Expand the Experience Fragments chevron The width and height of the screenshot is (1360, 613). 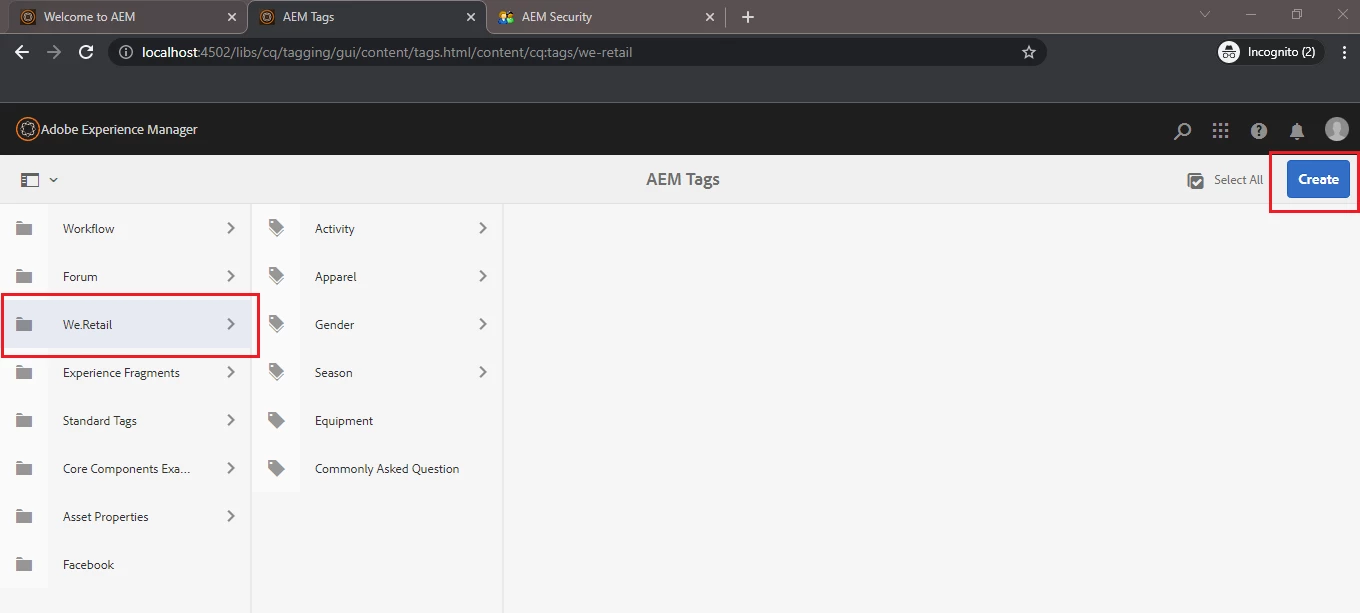pos(231,372)
